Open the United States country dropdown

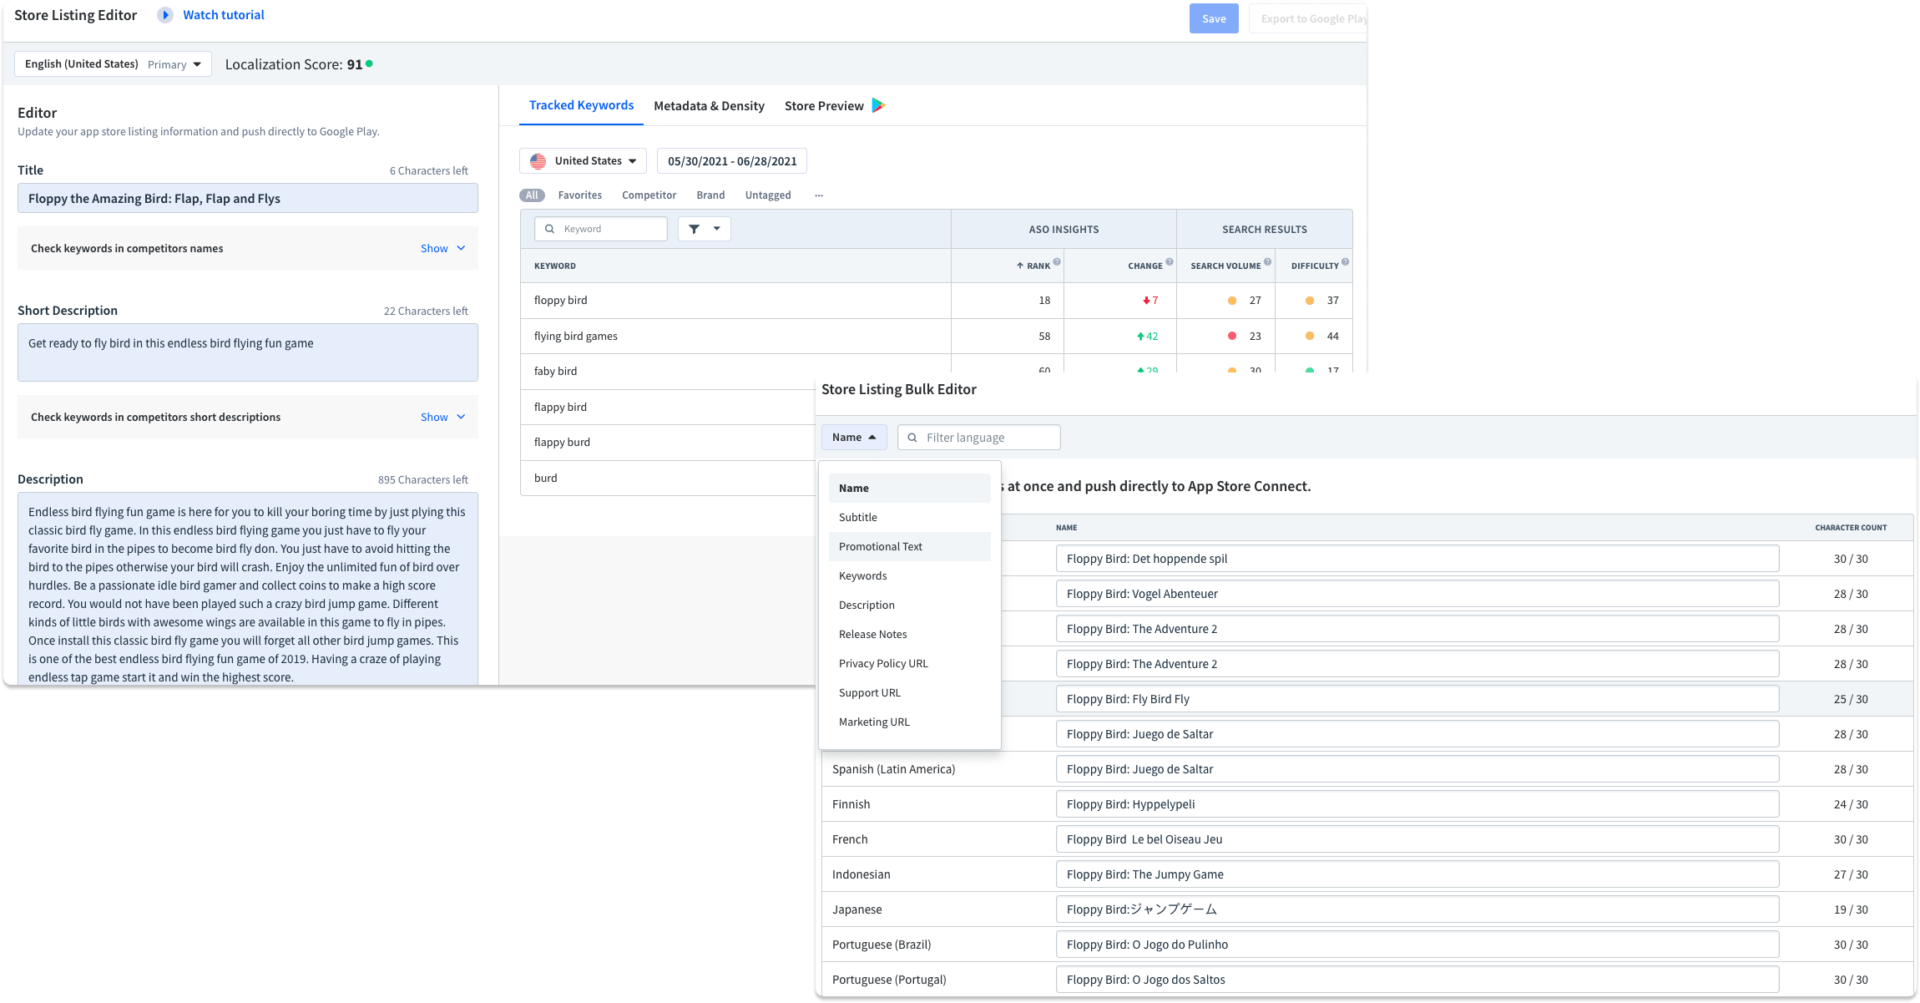[583, 161]
